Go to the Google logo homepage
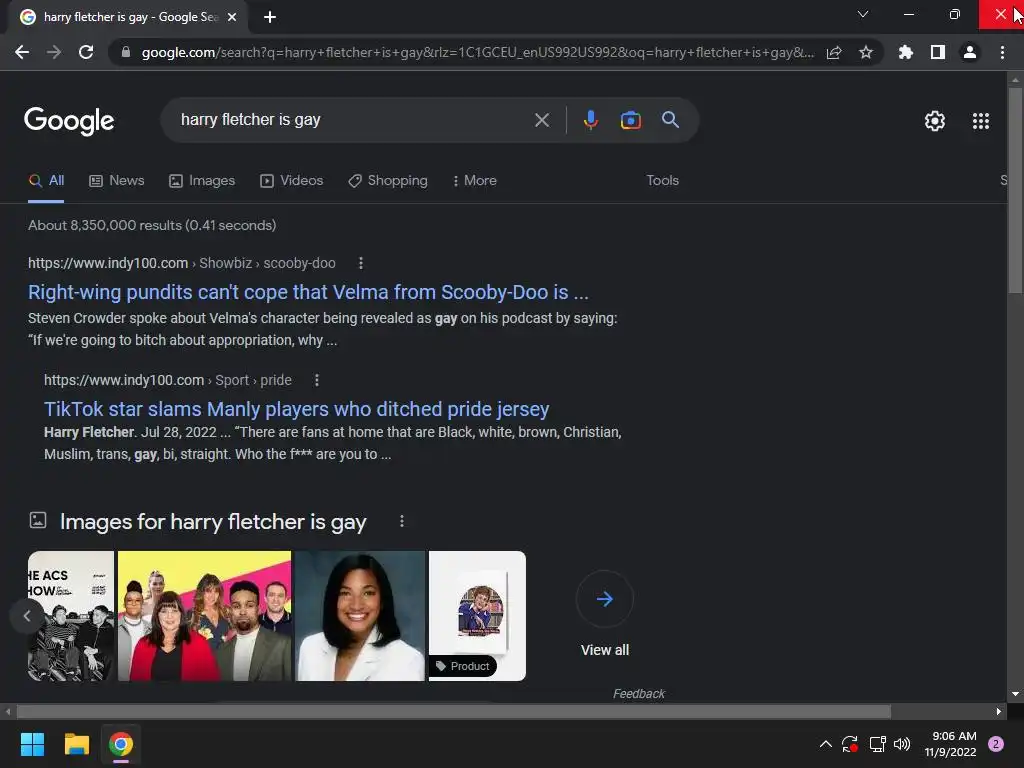This screenshot has height=768, width=1024. tap(69, 121)
